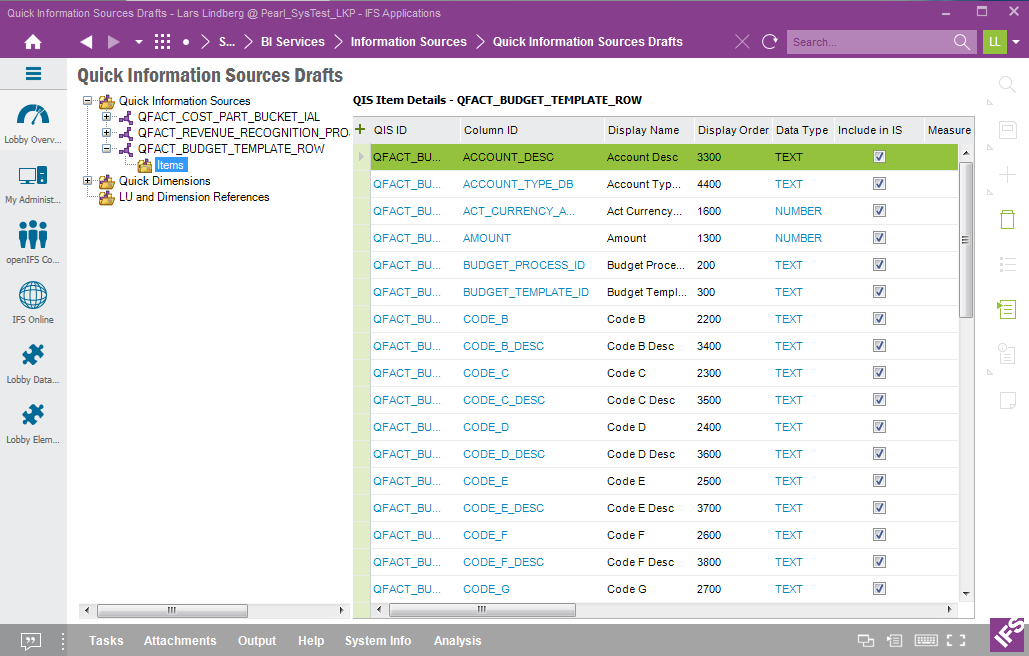Go back with the left arrow icon
This screenshot has width=1029, height=656.
(86, 42)
